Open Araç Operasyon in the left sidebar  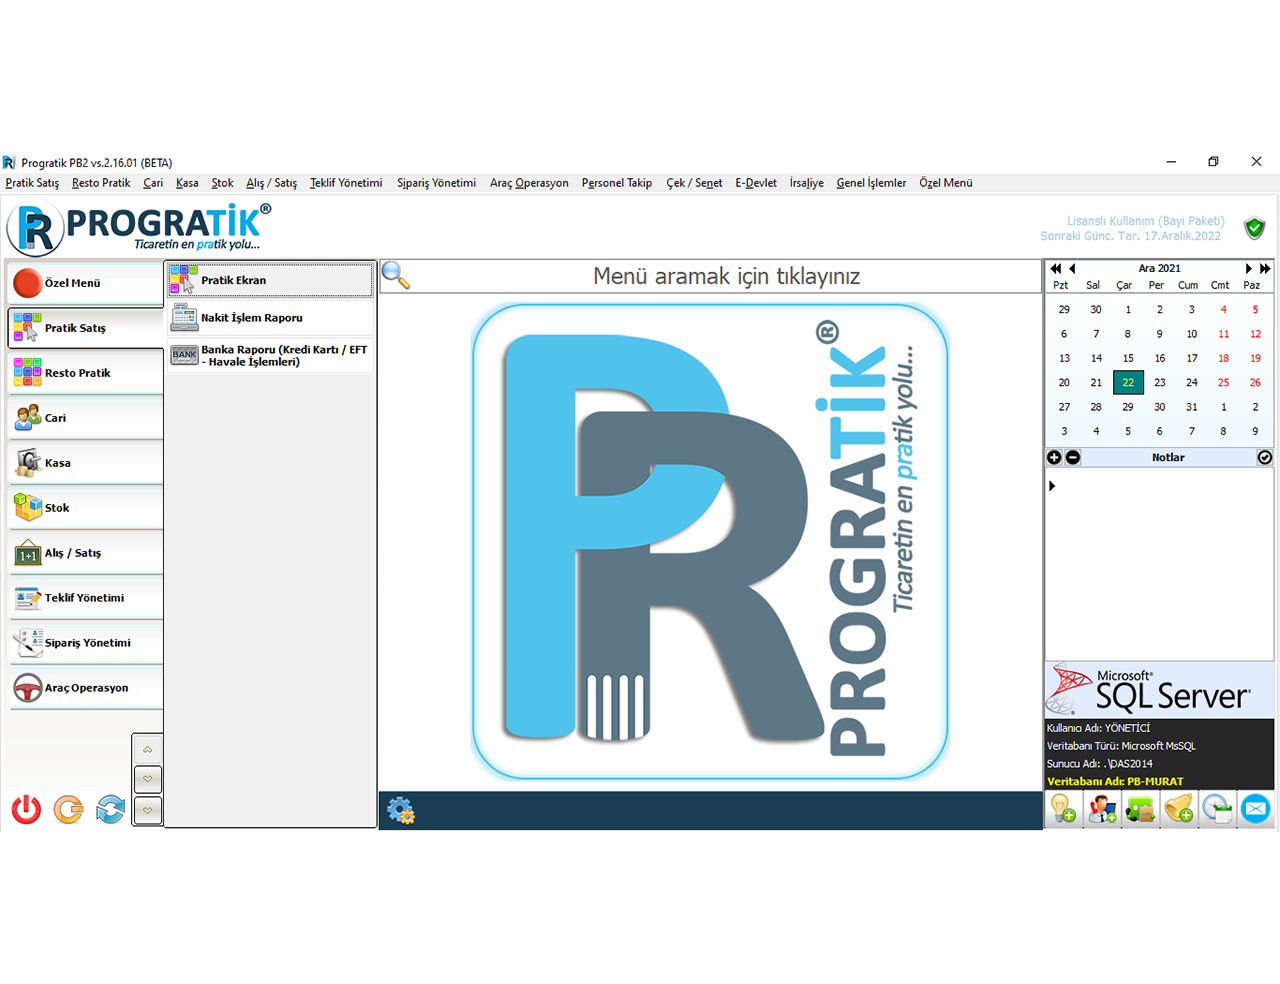pos(85,688)
